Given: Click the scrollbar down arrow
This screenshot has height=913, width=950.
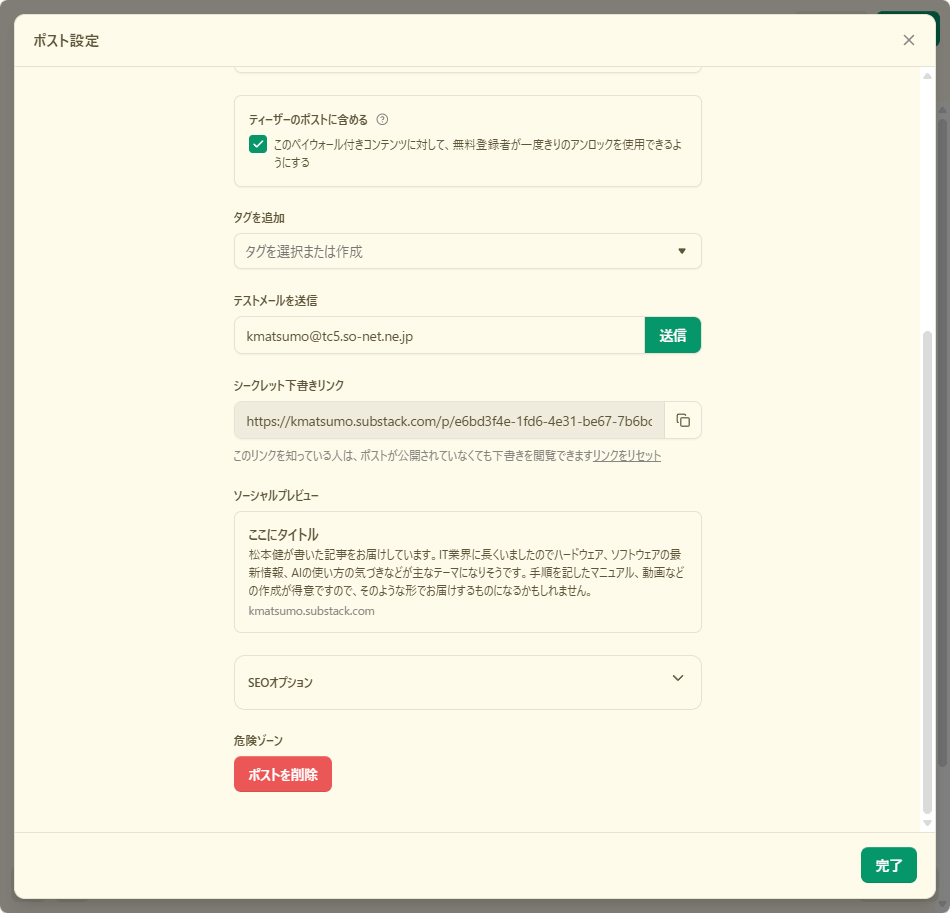Looking at the screenshot, I should click(927, 823).
